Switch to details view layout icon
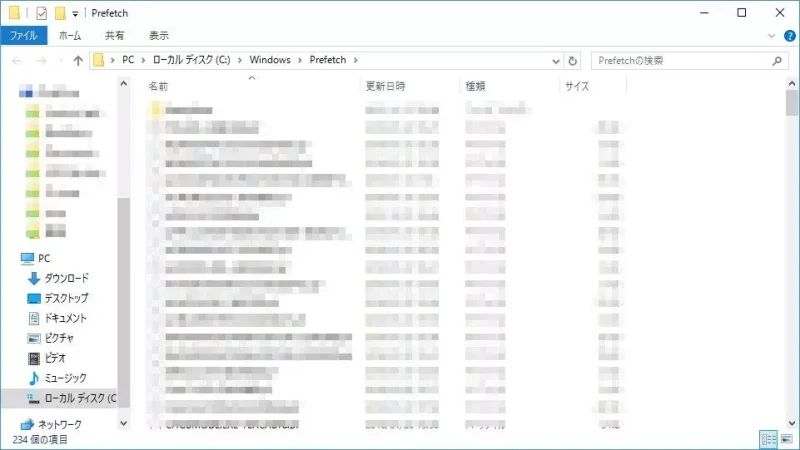The image size is (800, 450). [x=768, y=439]
